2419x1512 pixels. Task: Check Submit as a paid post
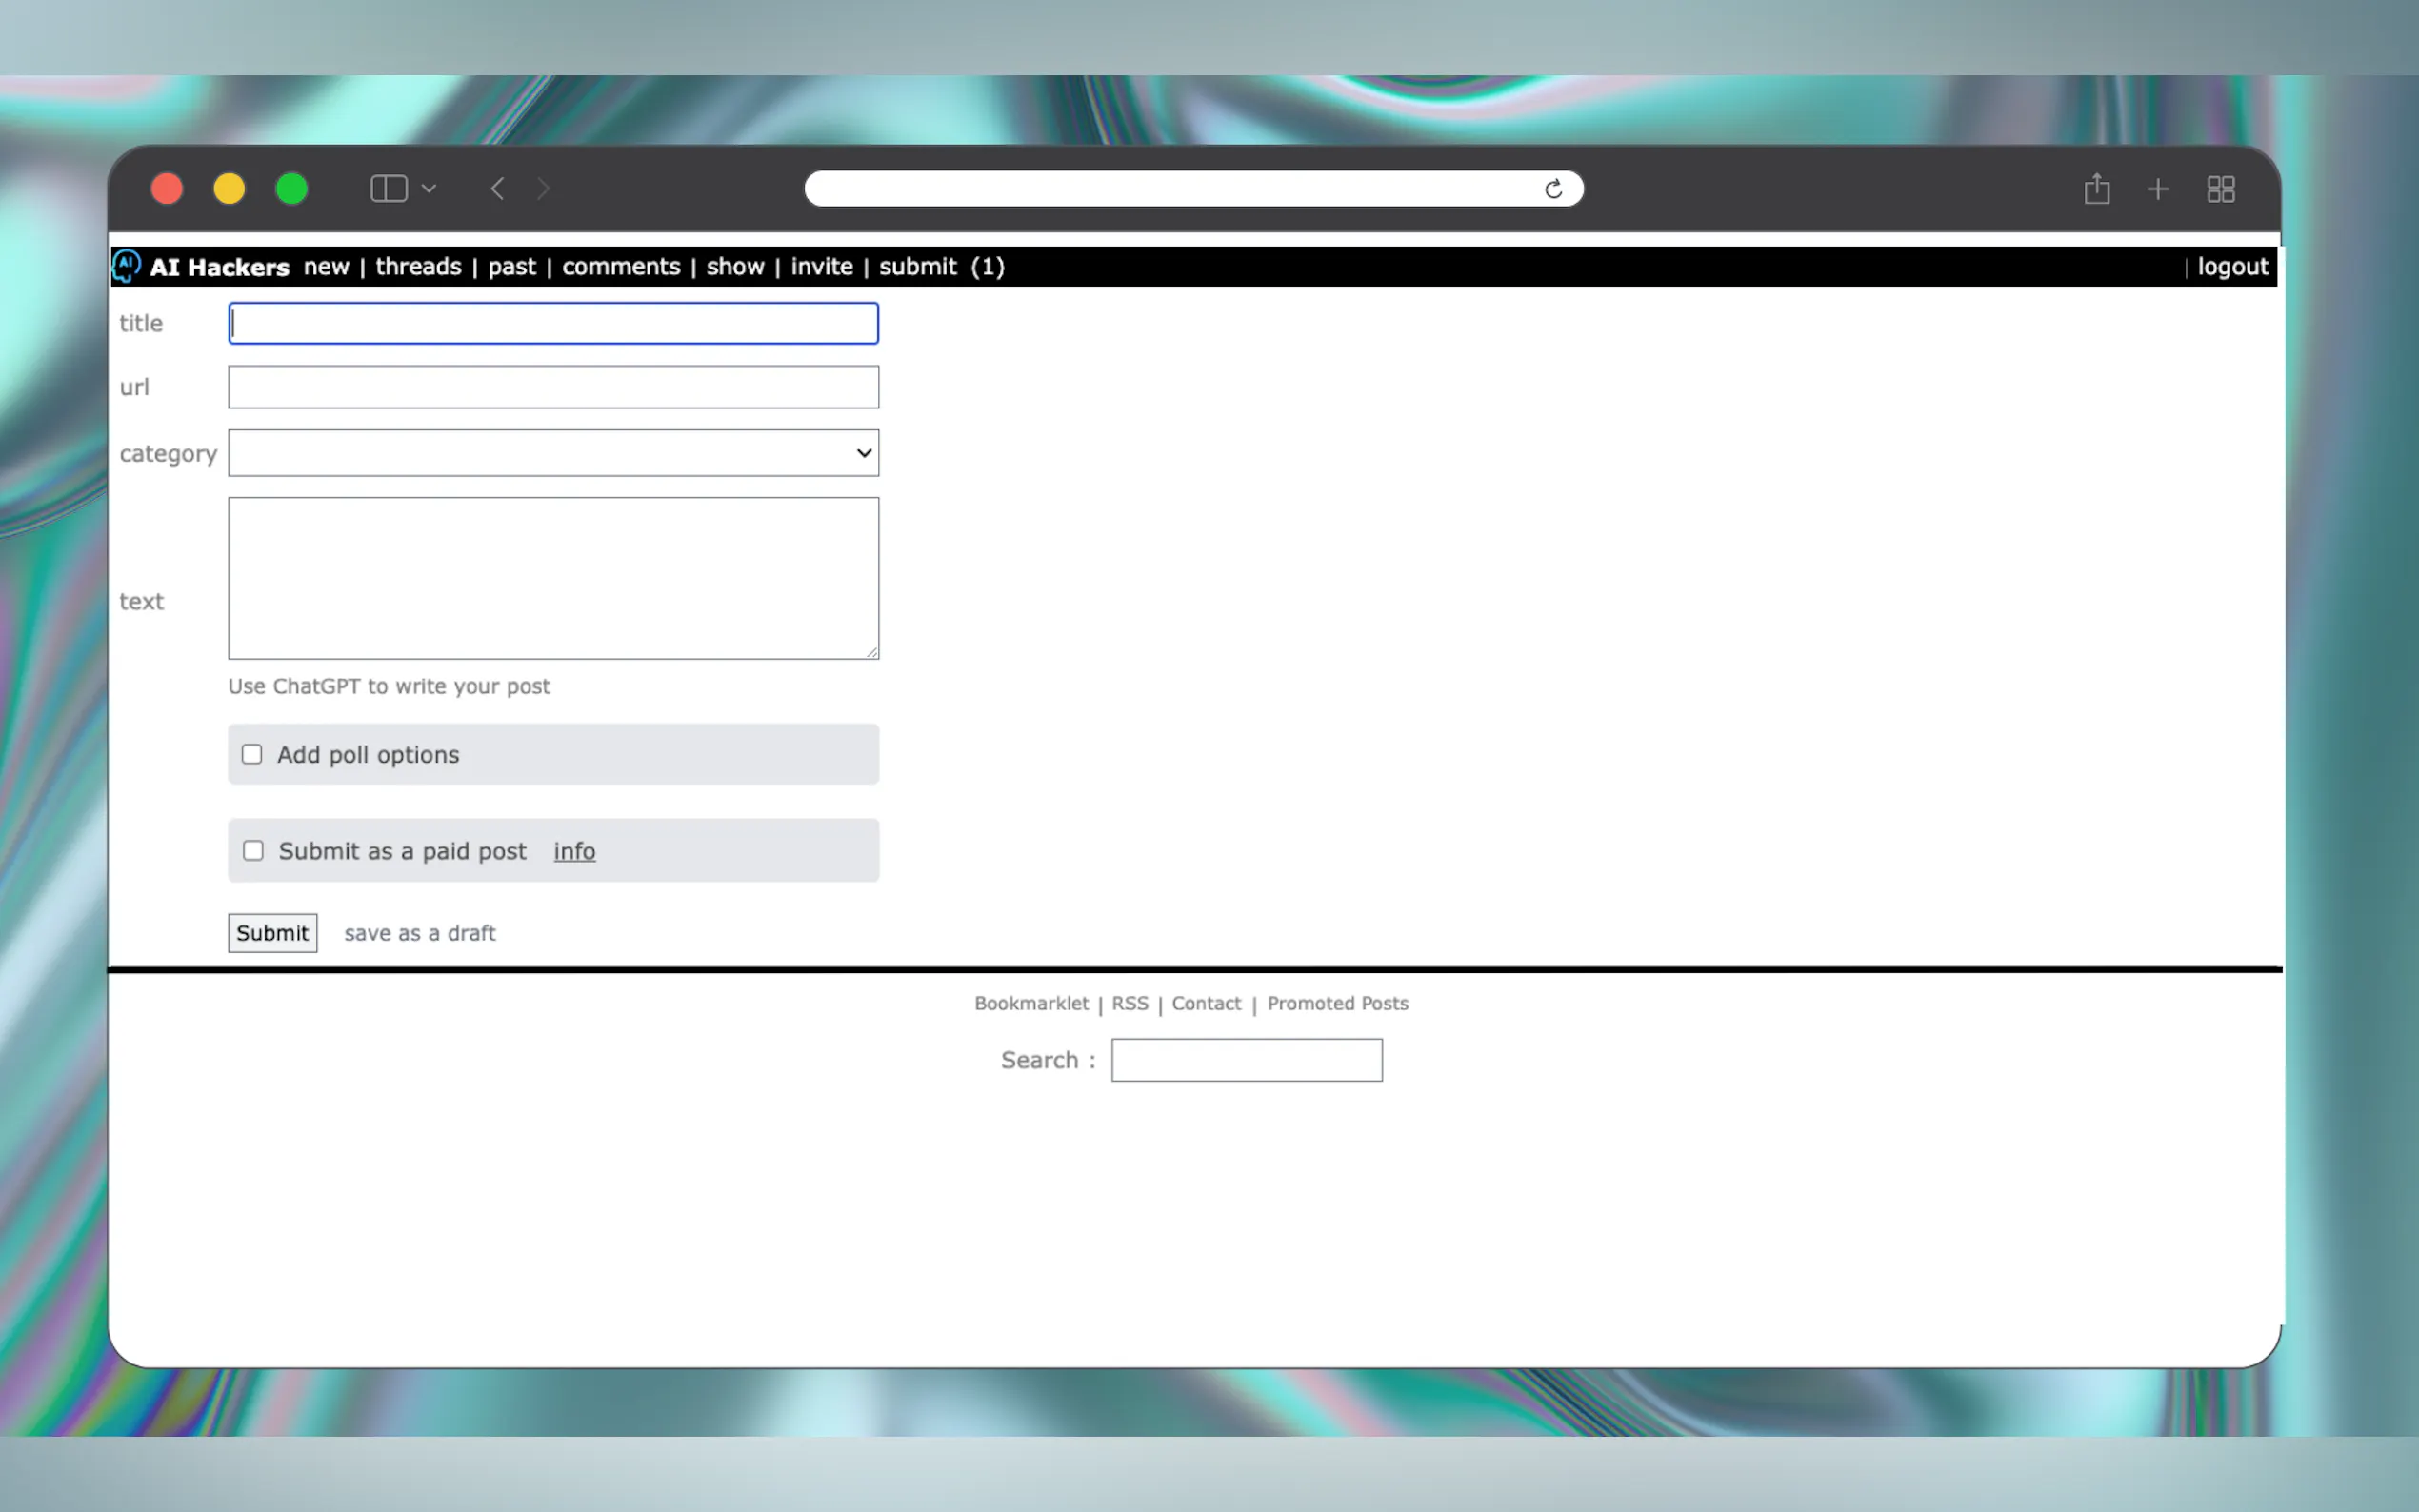tap(253, 850)
